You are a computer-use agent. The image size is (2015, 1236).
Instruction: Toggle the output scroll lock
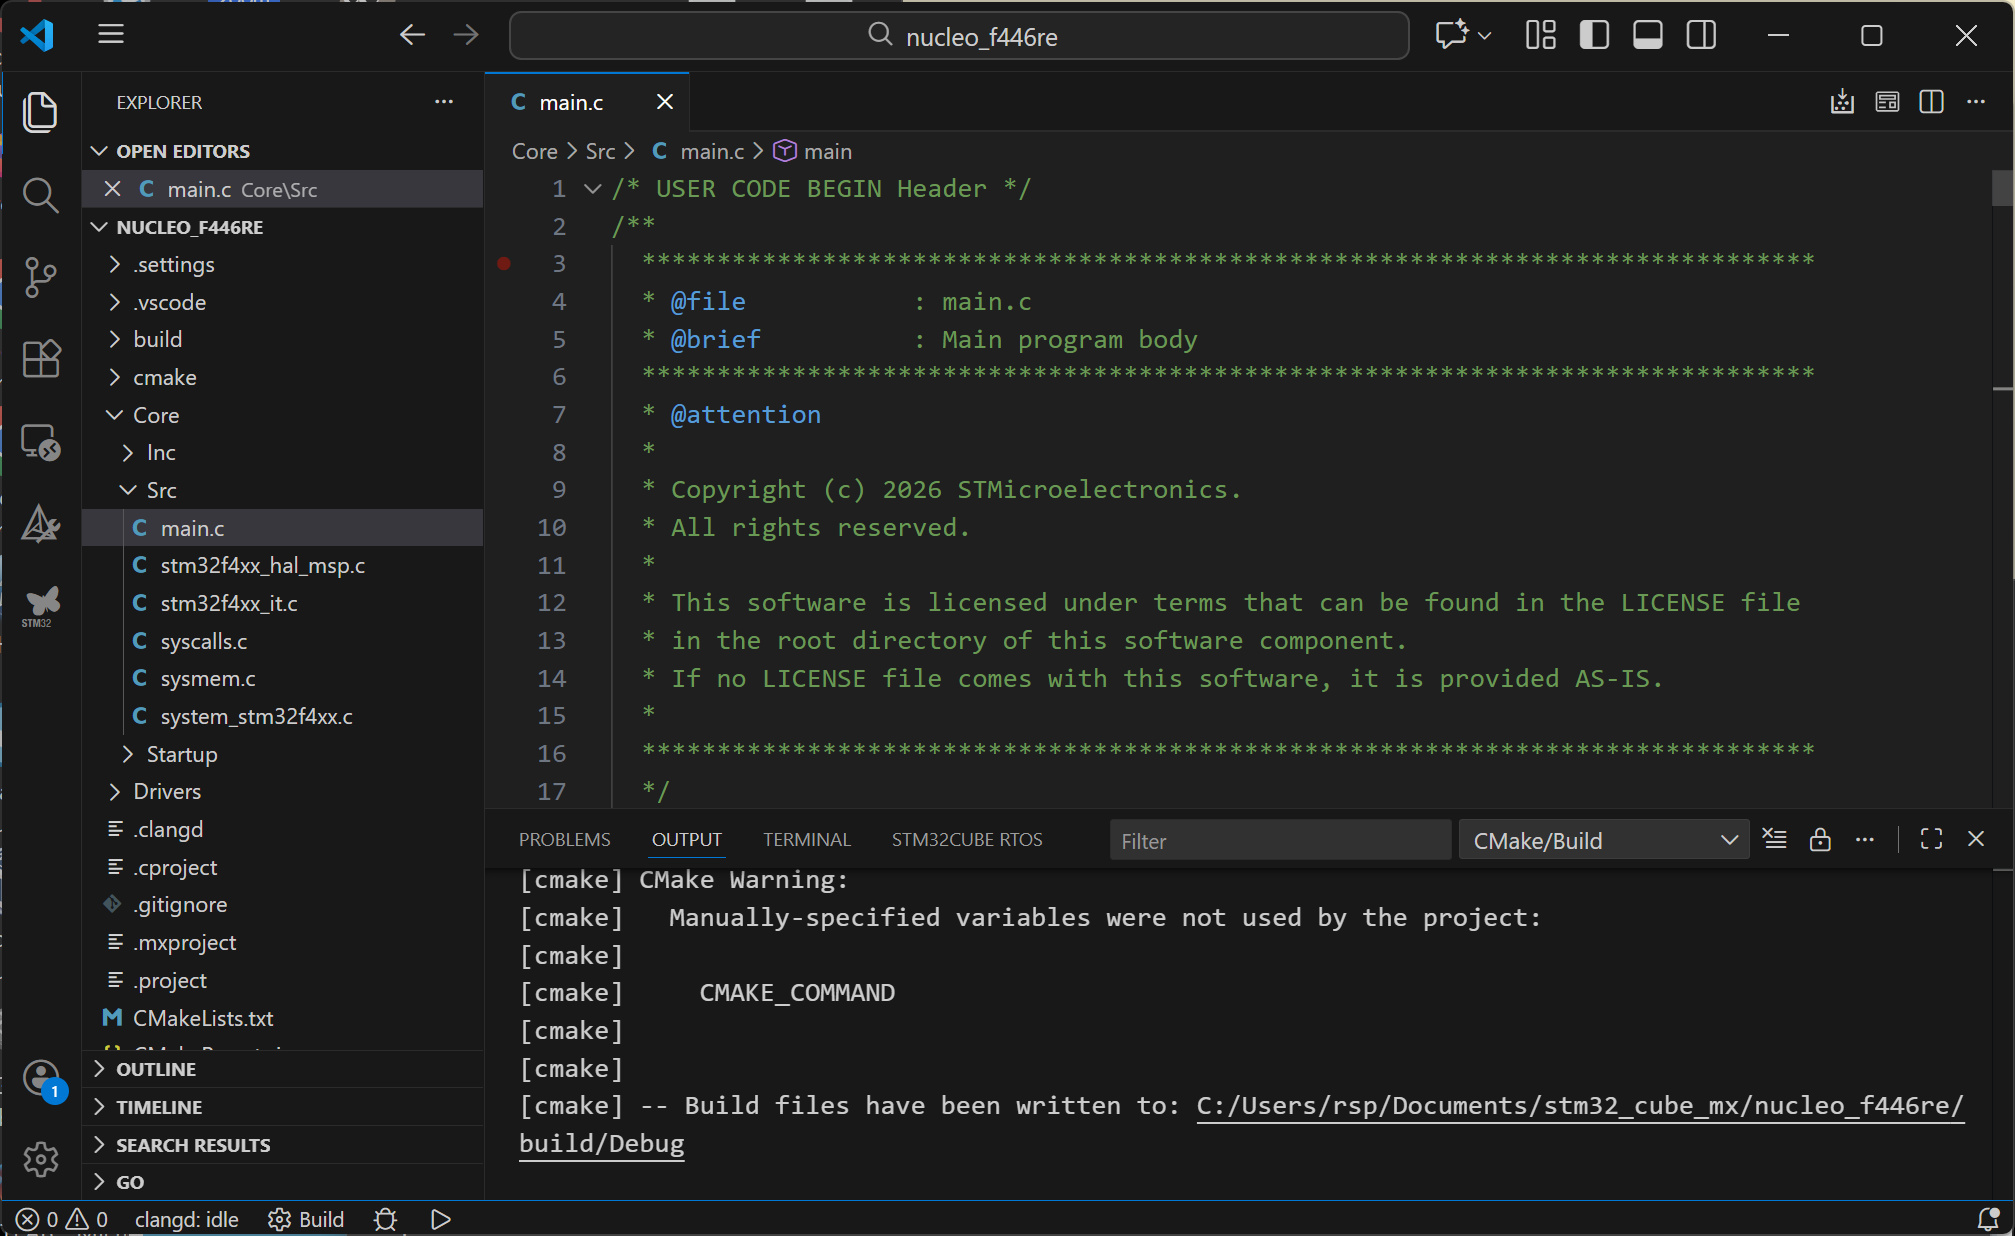click(1820, 840)
